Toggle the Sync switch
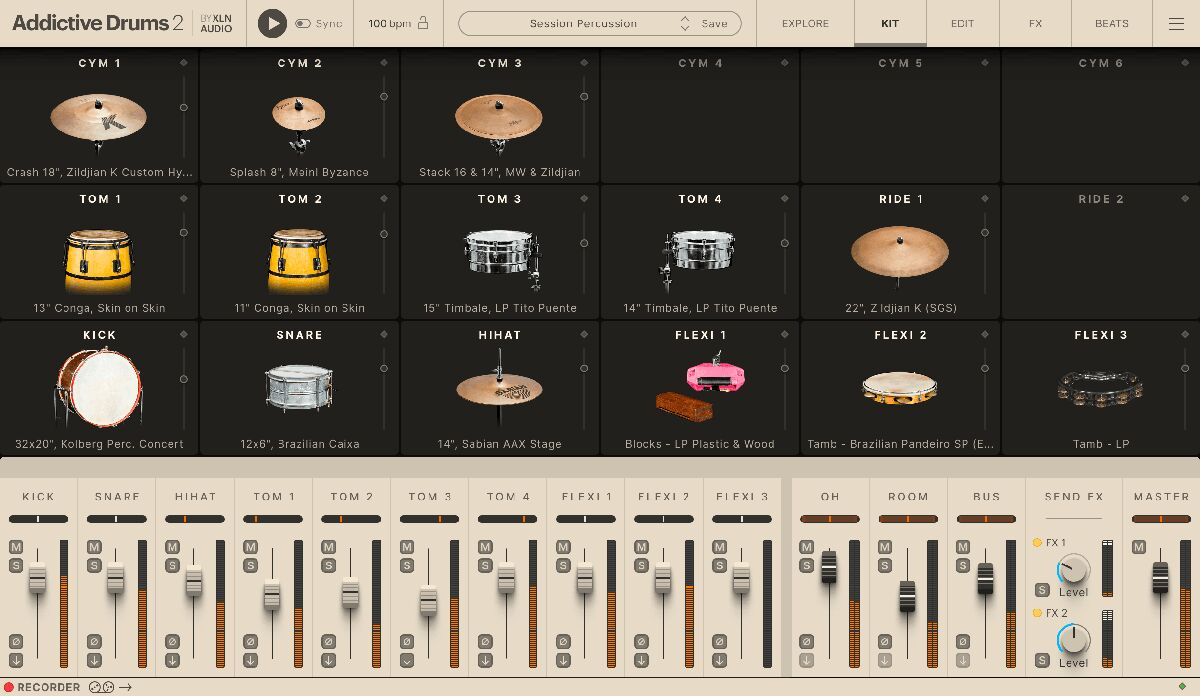 (x=303, y=23)
